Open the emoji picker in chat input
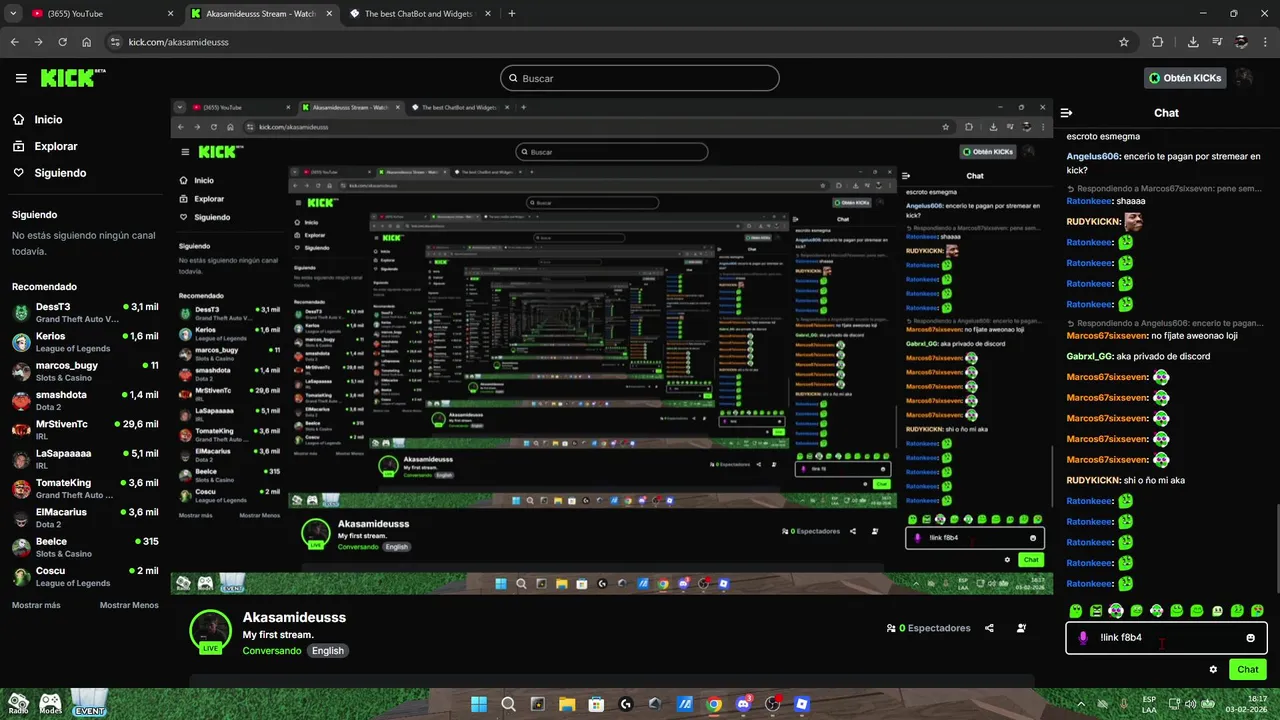1280x720 pixels. (1250, 638)
